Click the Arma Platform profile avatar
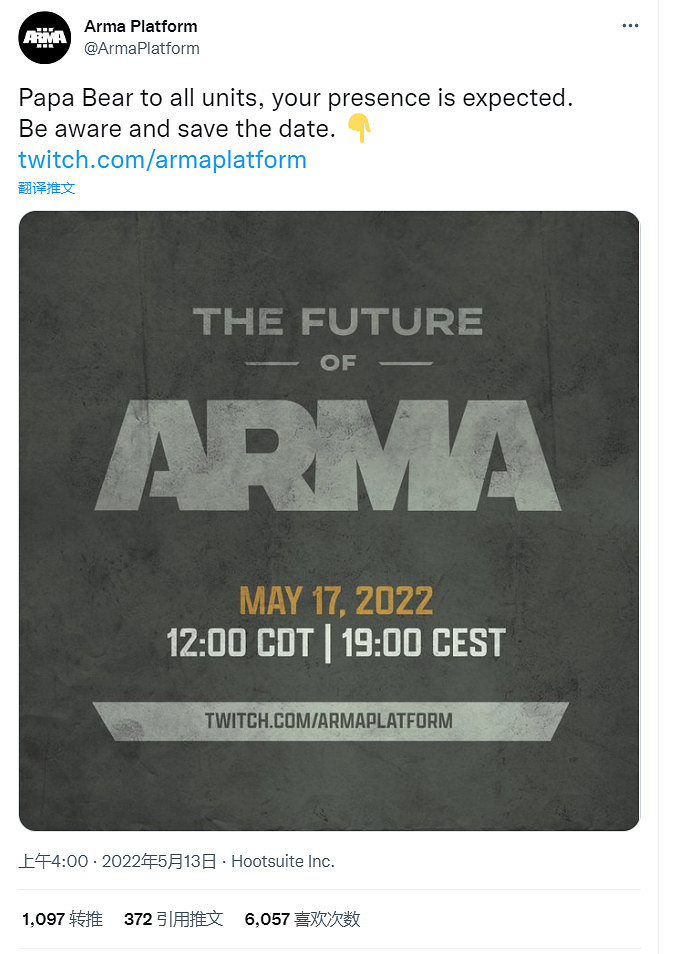Screen dimensions: 684x954 [45, 38]
